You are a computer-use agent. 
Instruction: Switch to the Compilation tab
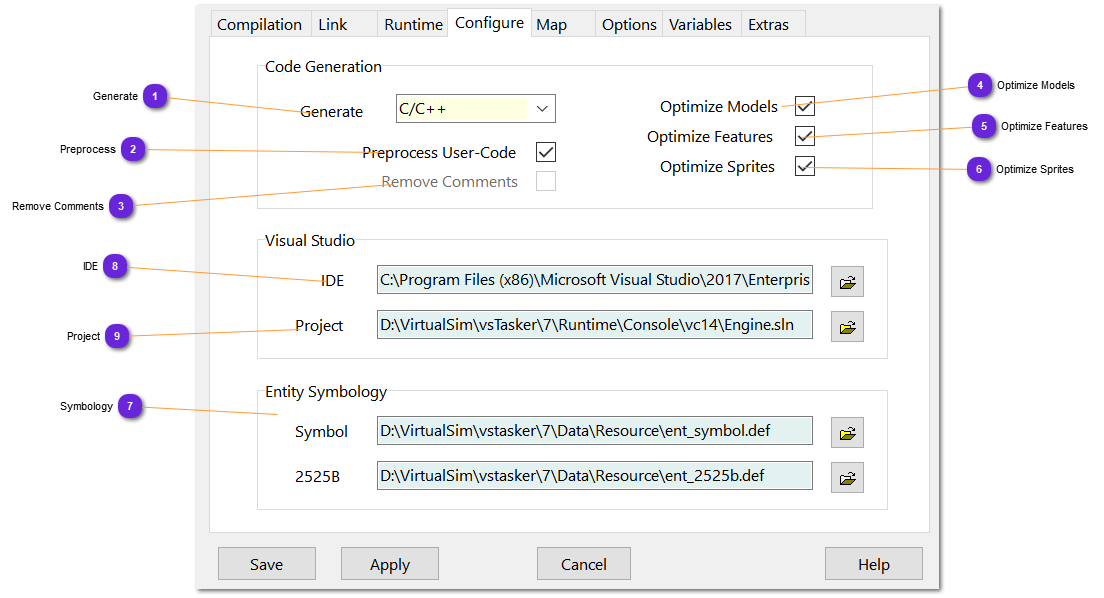coord(259,24)
